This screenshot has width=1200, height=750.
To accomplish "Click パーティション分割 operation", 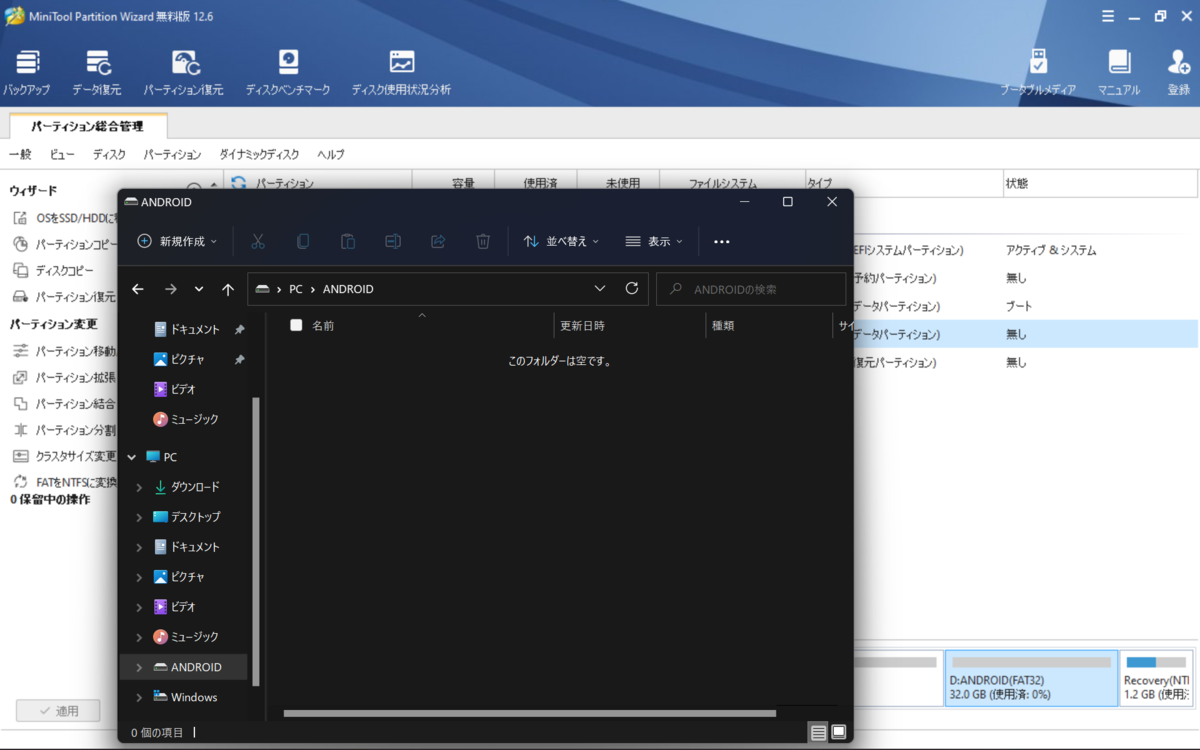I will point(64,430).
